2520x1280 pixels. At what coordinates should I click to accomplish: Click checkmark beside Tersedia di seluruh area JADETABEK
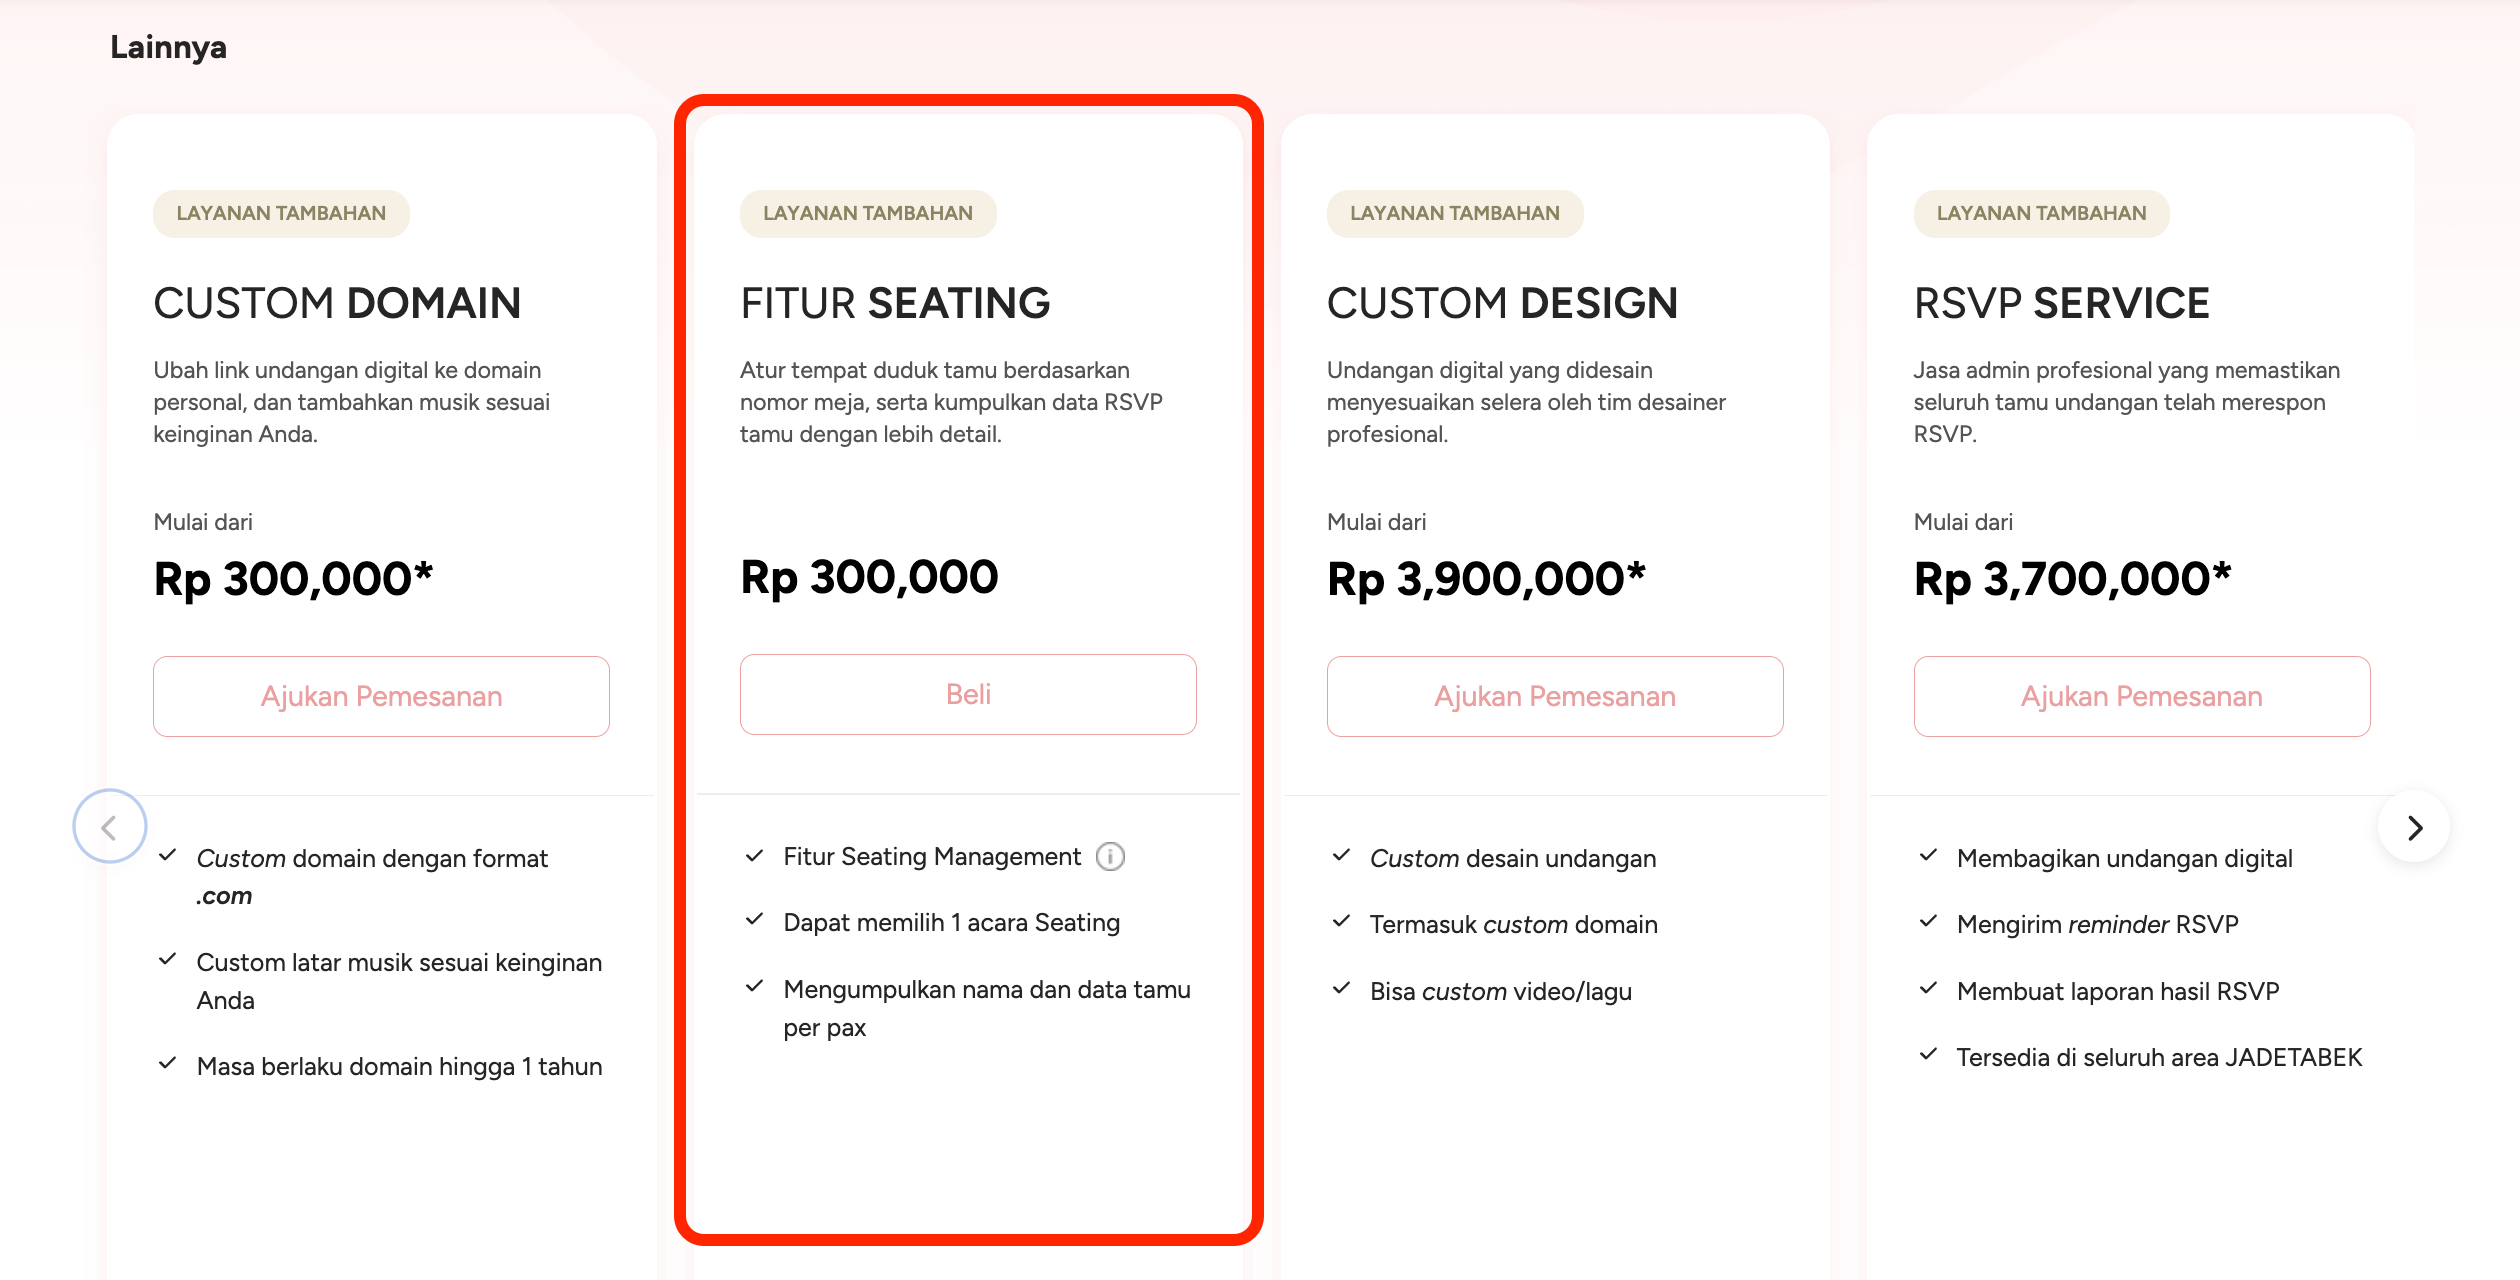[x=1929, y=1054]
